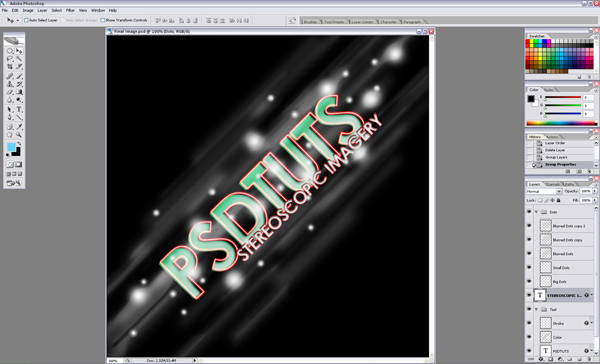
Task: Select the Elliptical Marquee tool
Action: point(10,51)
